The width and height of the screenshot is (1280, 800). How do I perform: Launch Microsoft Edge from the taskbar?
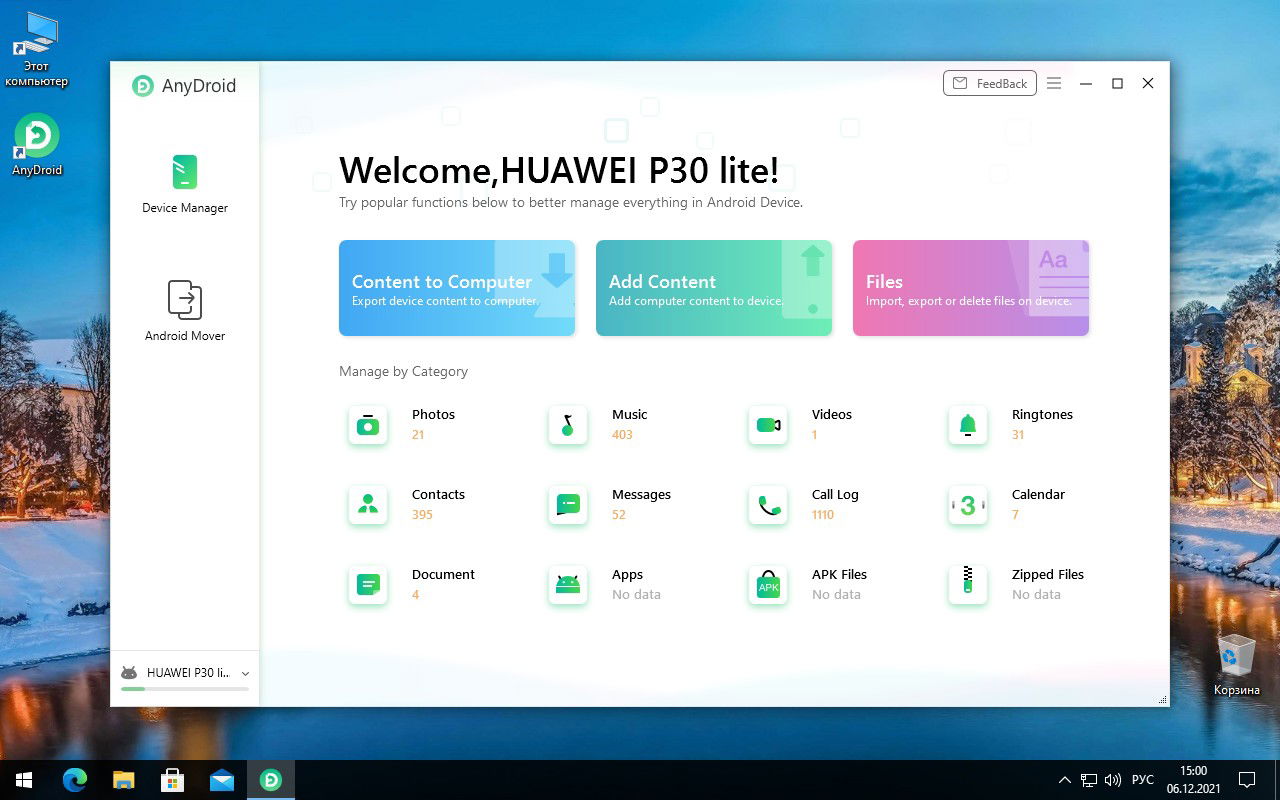click(x=75, y=780)
